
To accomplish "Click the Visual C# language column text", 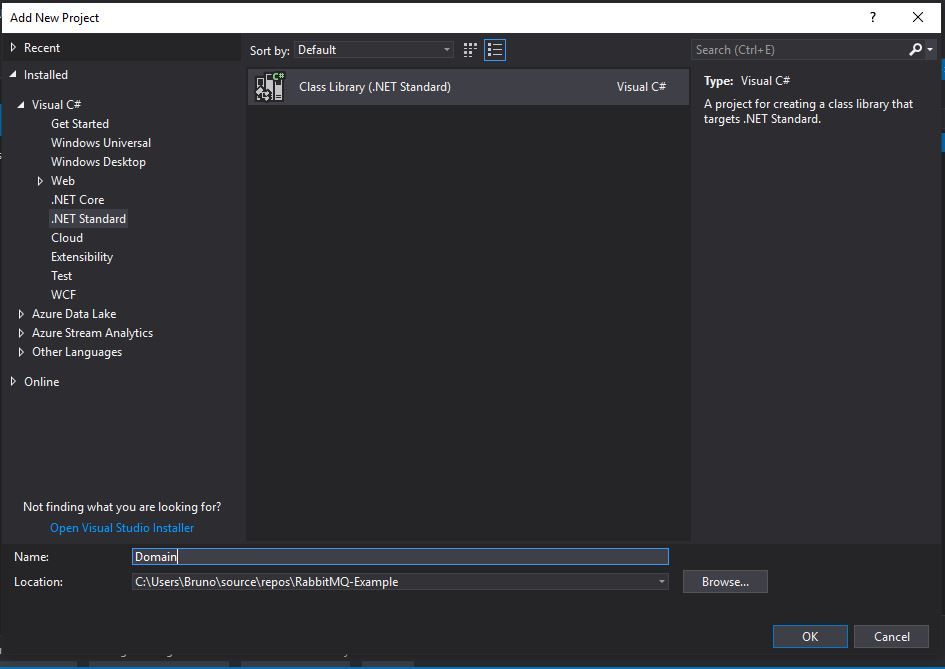I will (x=641, y=87).
